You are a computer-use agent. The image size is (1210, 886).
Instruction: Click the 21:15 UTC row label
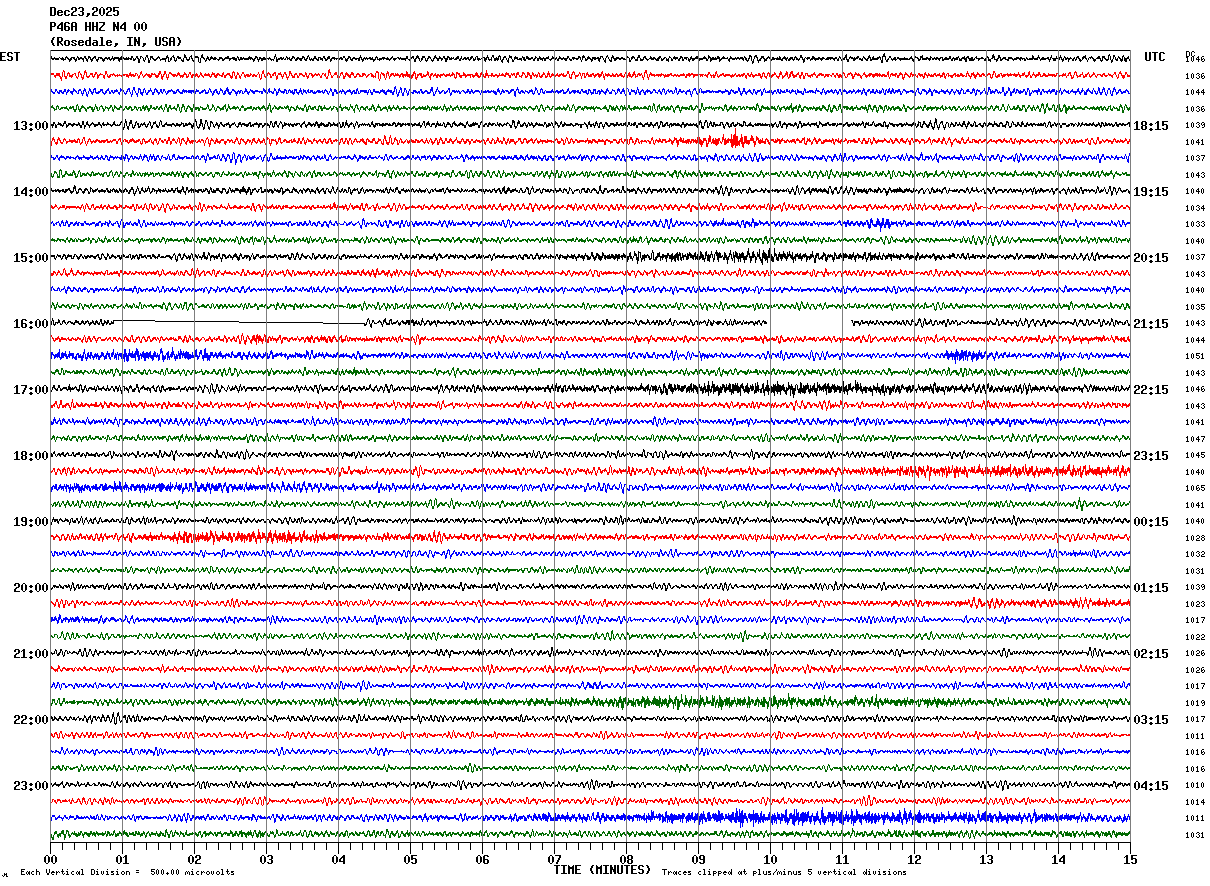click(1151, 324)
